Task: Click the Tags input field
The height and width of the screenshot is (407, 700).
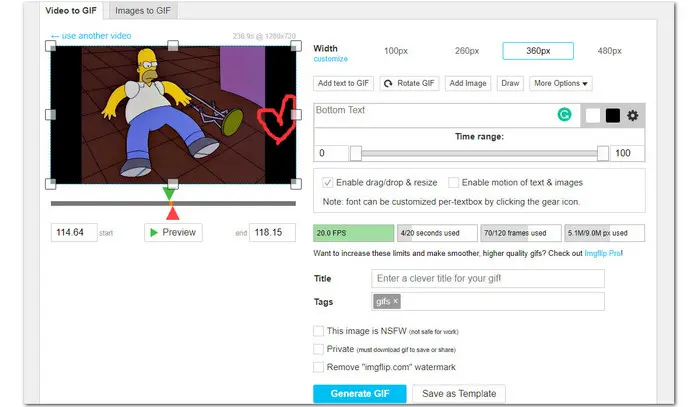Action: click(x=488, y=302)
